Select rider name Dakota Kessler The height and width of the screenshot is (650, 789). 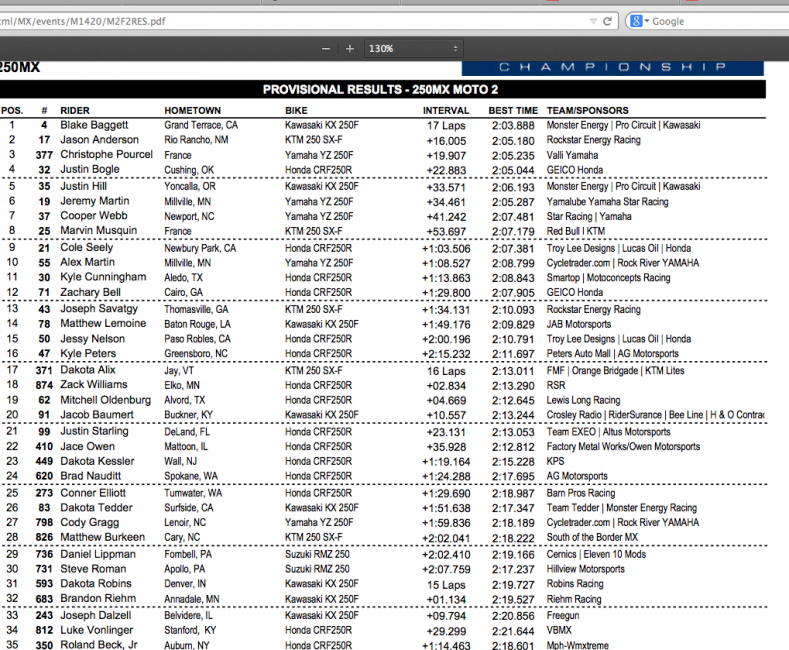[97, 461]
